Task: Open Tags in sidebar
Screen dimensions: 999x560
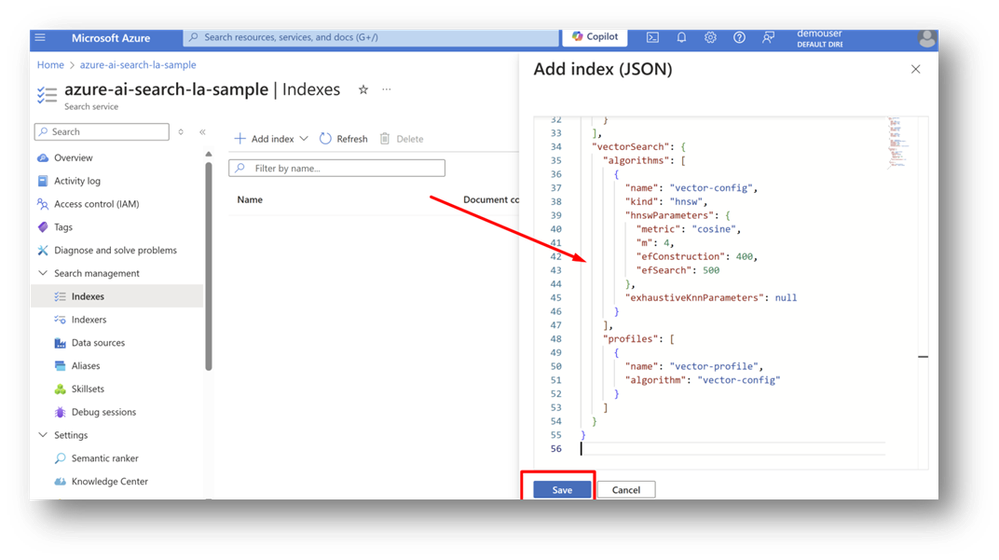Action: [62, 227]
